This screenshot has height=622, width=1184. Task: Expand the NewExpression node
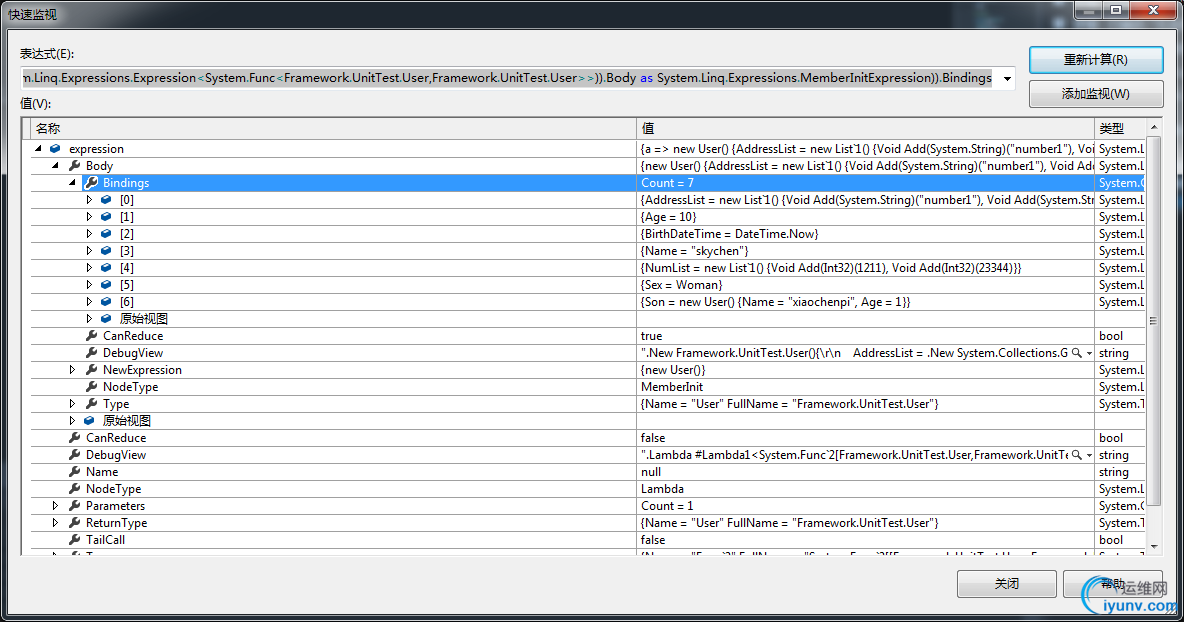tap(72, 370)
